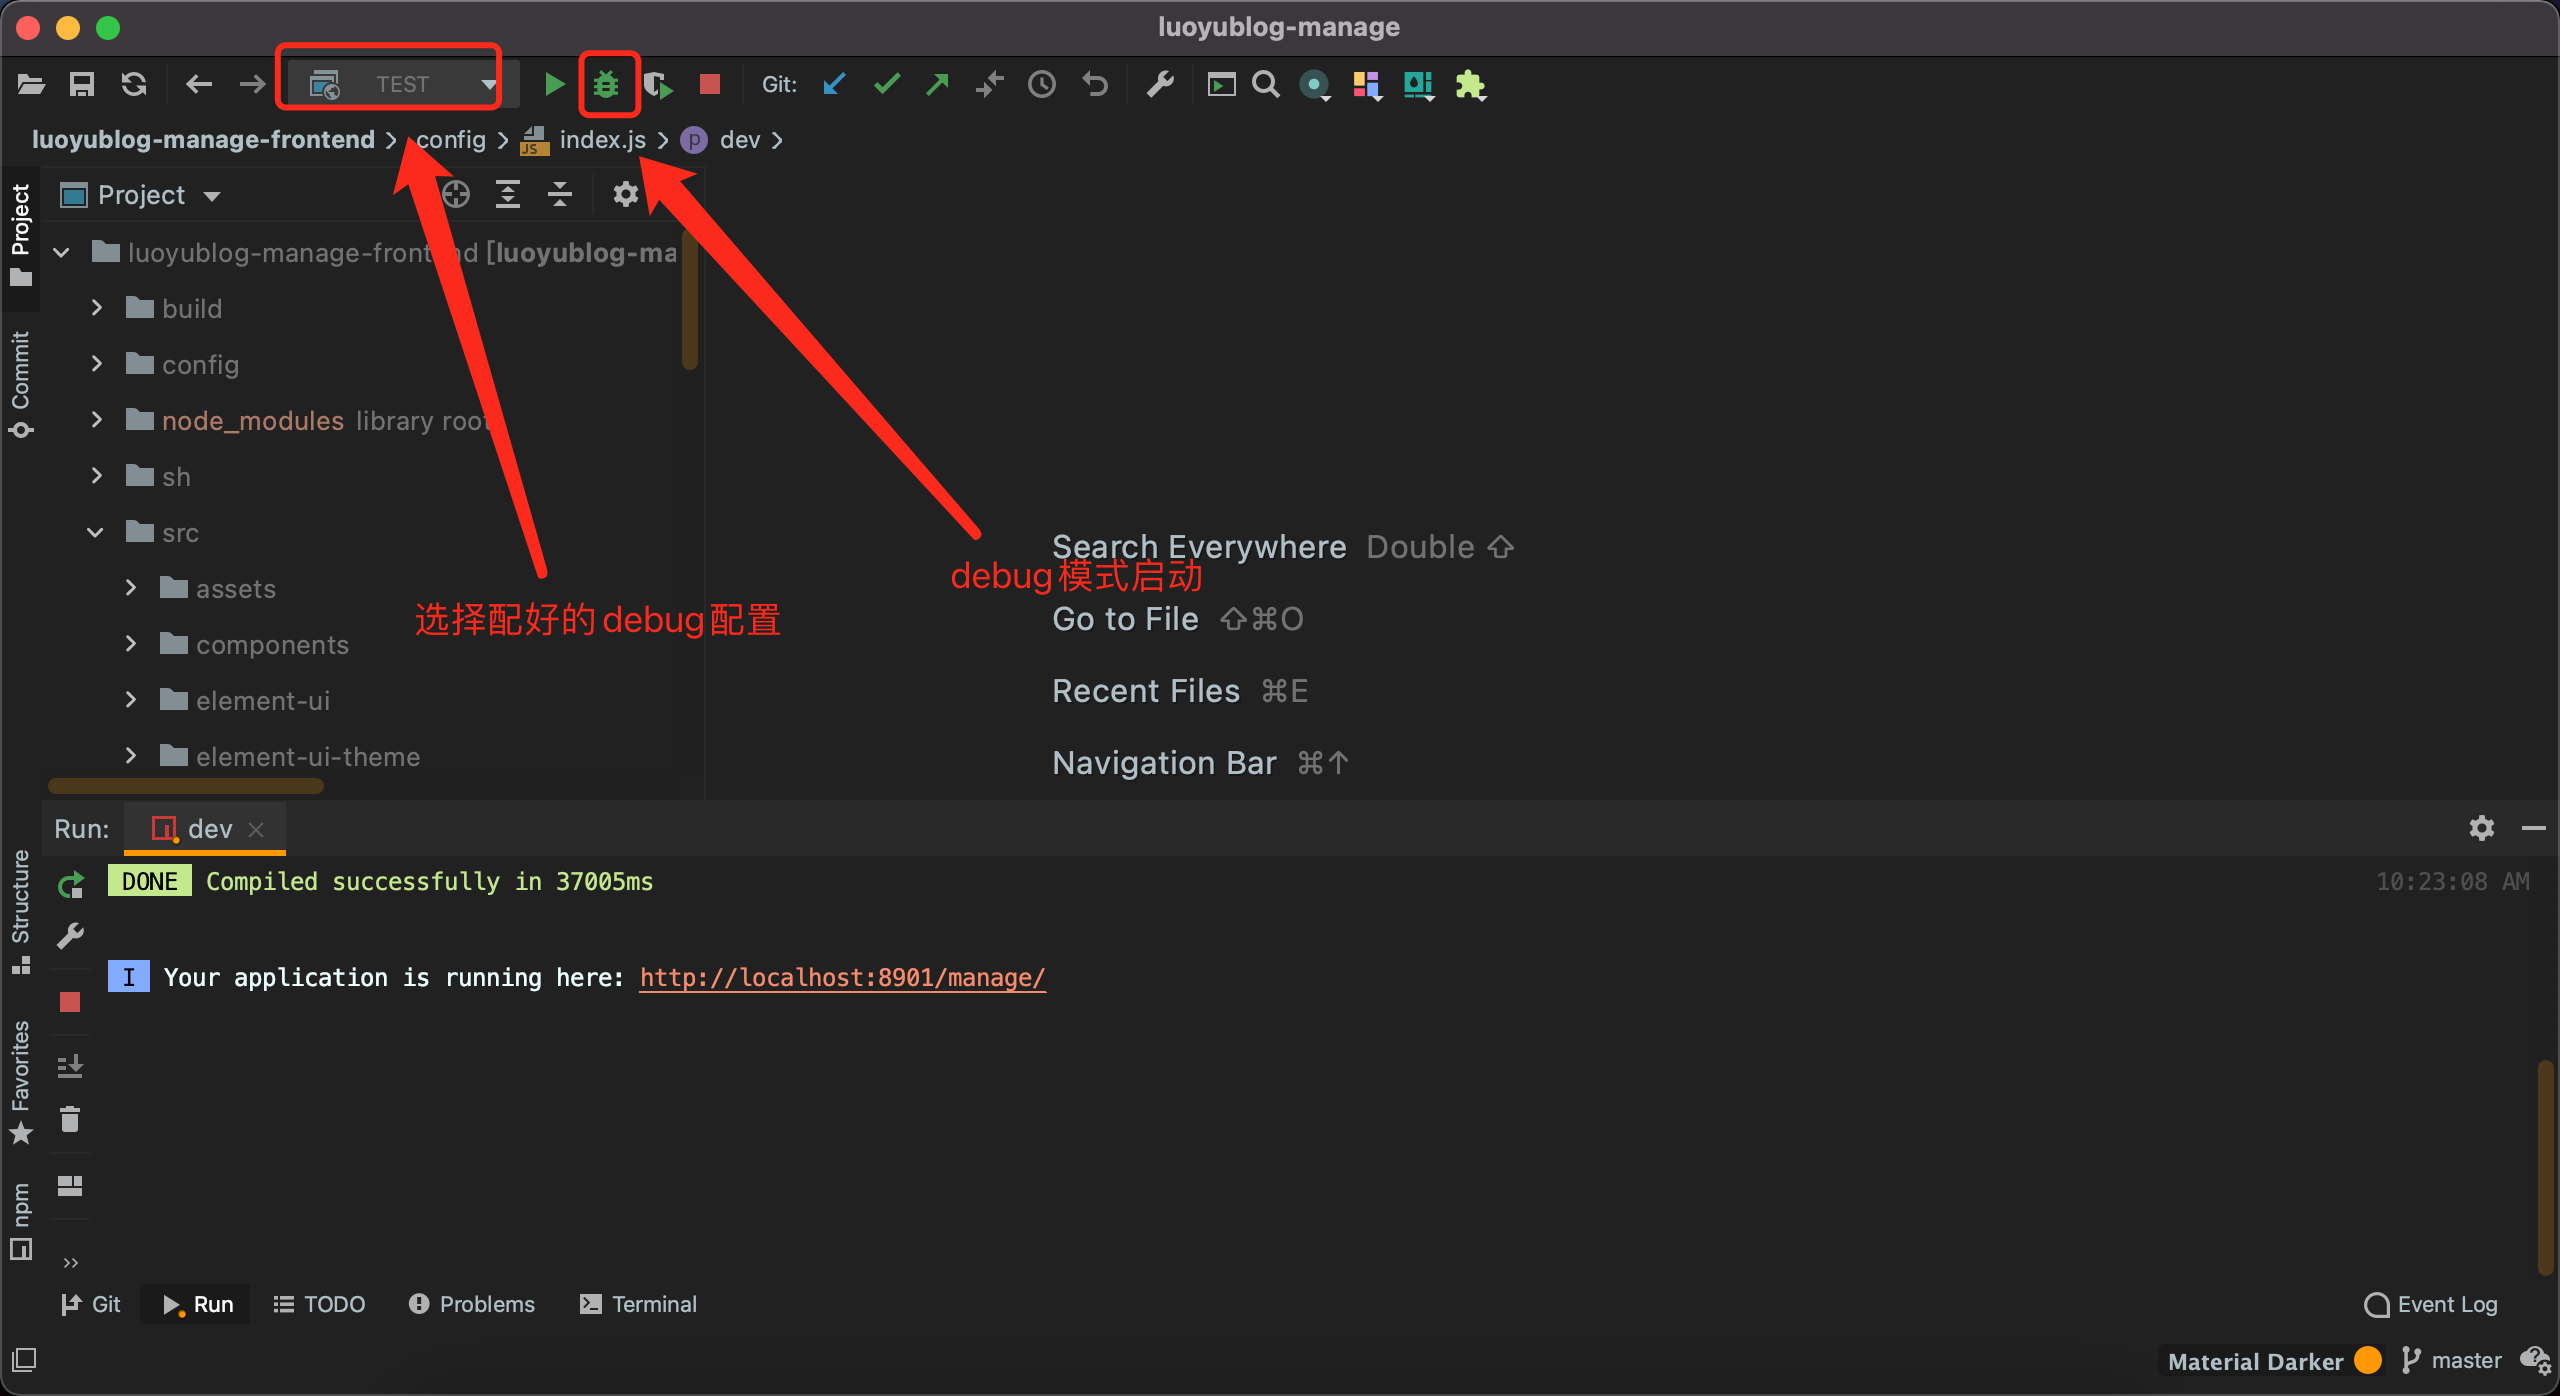Commit changes using the green checkmark

pyautogui.click(x=885, y=84)
